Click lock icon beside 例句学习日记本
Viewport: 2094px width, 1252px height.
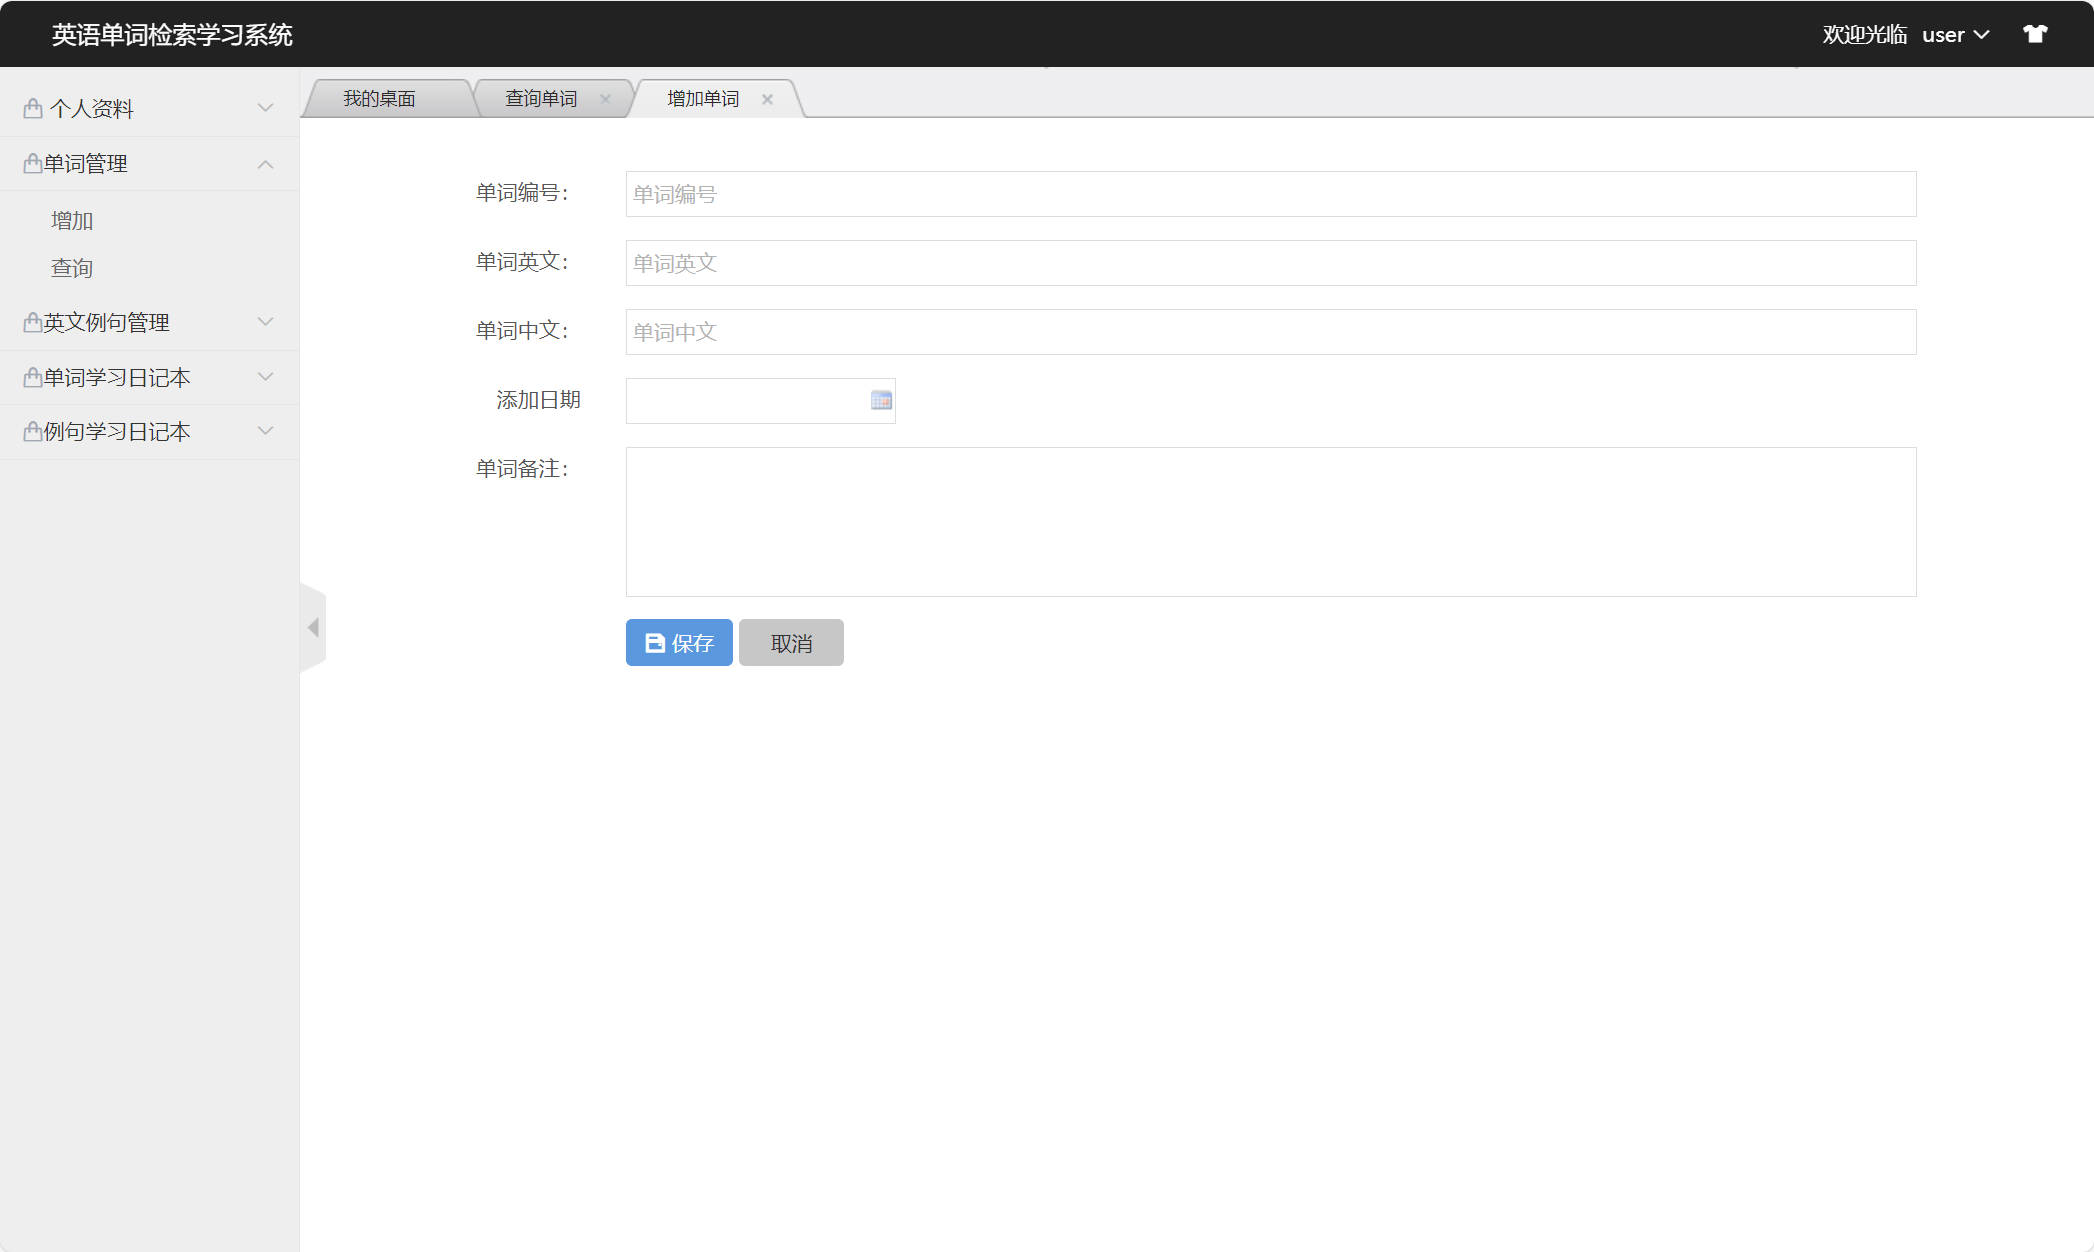pos(33,431)
